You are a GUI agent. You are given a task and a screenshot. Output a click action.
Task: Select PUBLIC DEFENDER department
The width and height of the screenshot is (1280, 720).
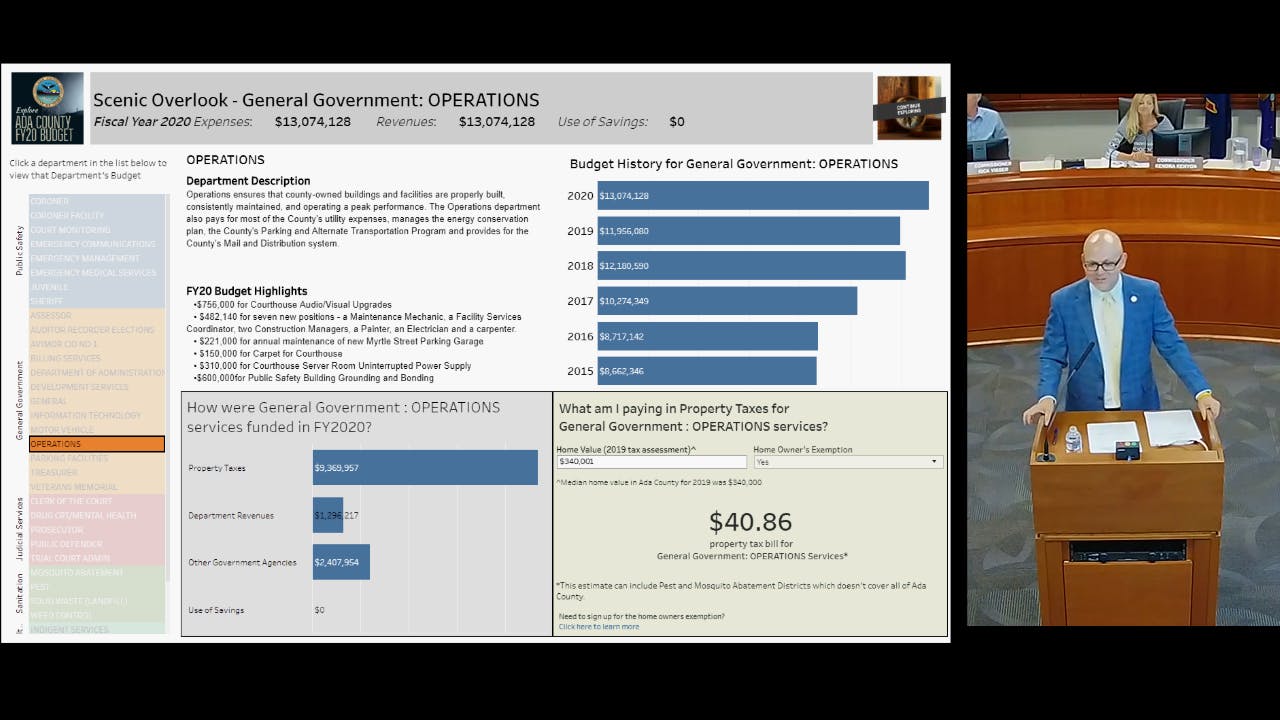pos(97,544)
